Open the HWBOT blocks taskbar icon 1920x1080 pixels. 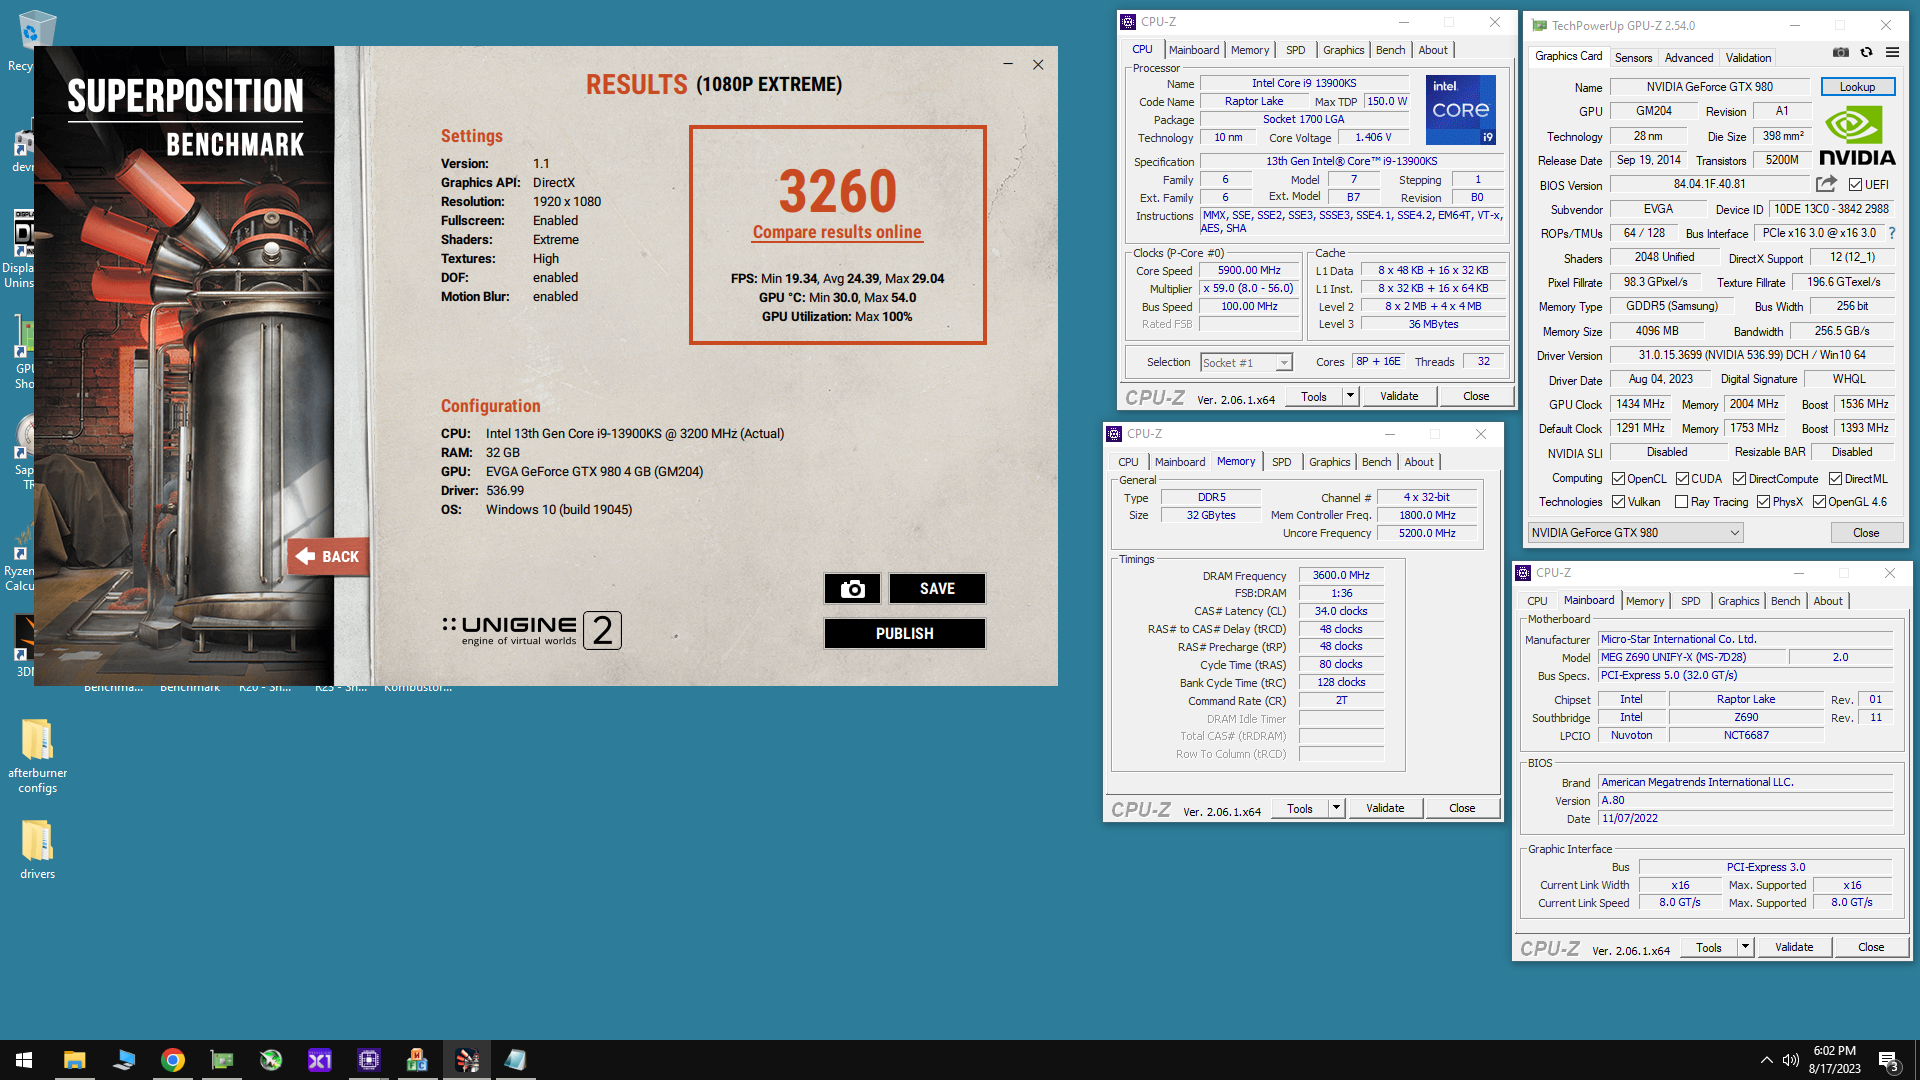pos(418,1060)
